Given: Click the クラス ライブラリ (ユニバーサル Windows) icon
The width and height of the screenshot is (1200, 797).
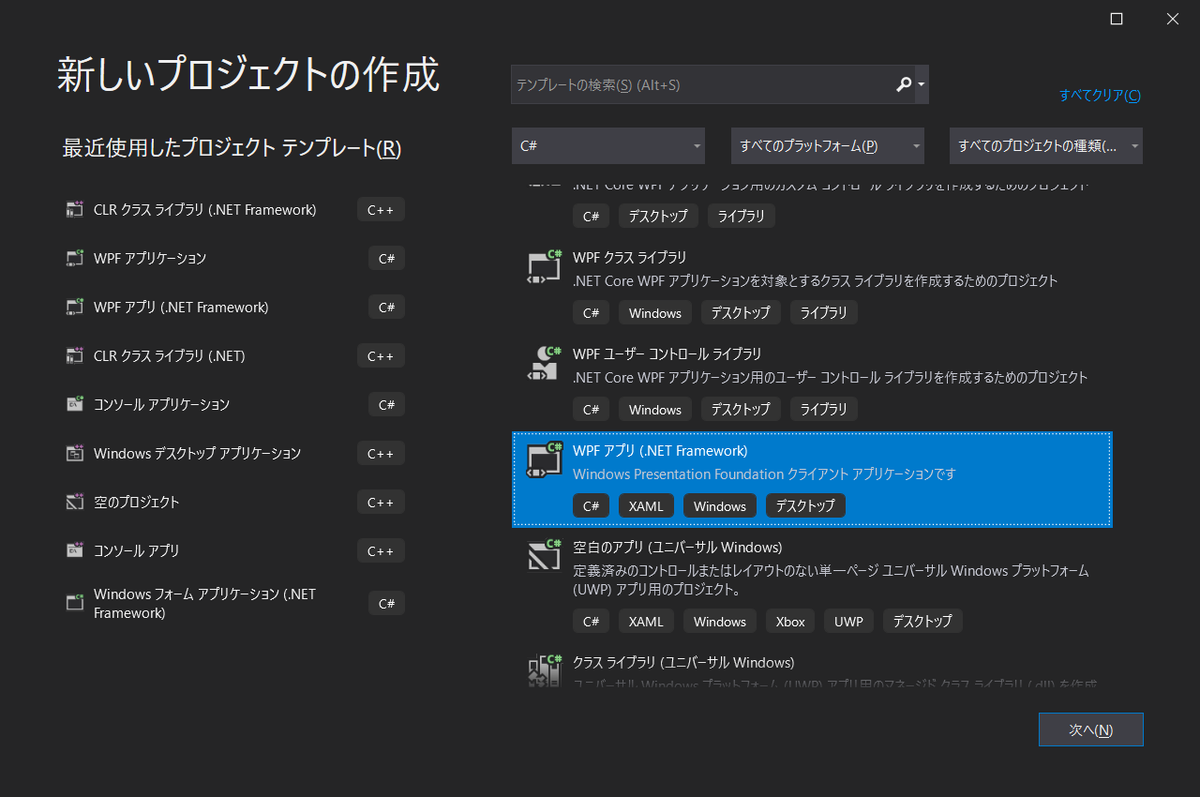Looking at the screenshot, I should coord(544,670).
